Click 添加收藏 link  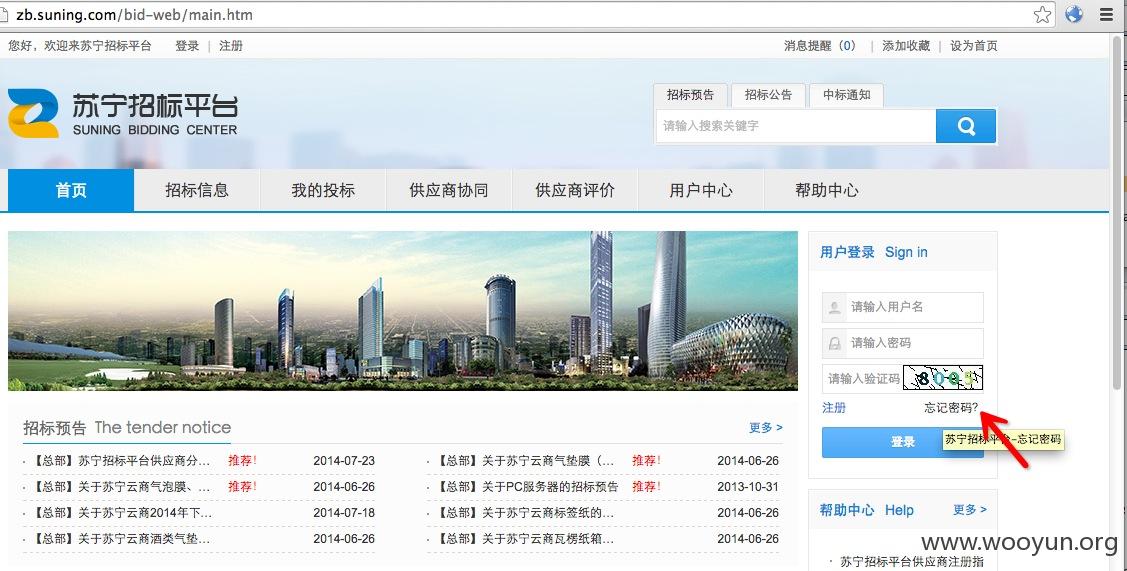coord(906,45)
